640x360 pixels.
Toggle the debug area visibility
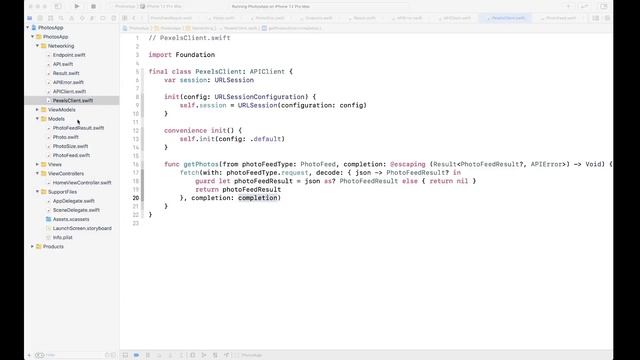tap(125, 355)
